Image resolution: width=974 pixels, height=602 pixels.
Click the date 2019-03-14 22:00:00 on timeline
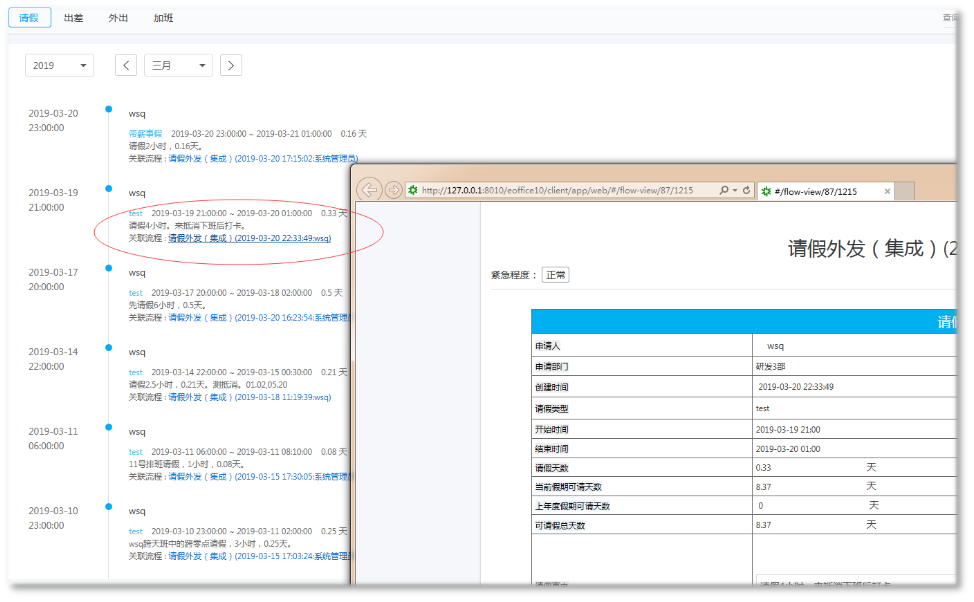(53, 359)
